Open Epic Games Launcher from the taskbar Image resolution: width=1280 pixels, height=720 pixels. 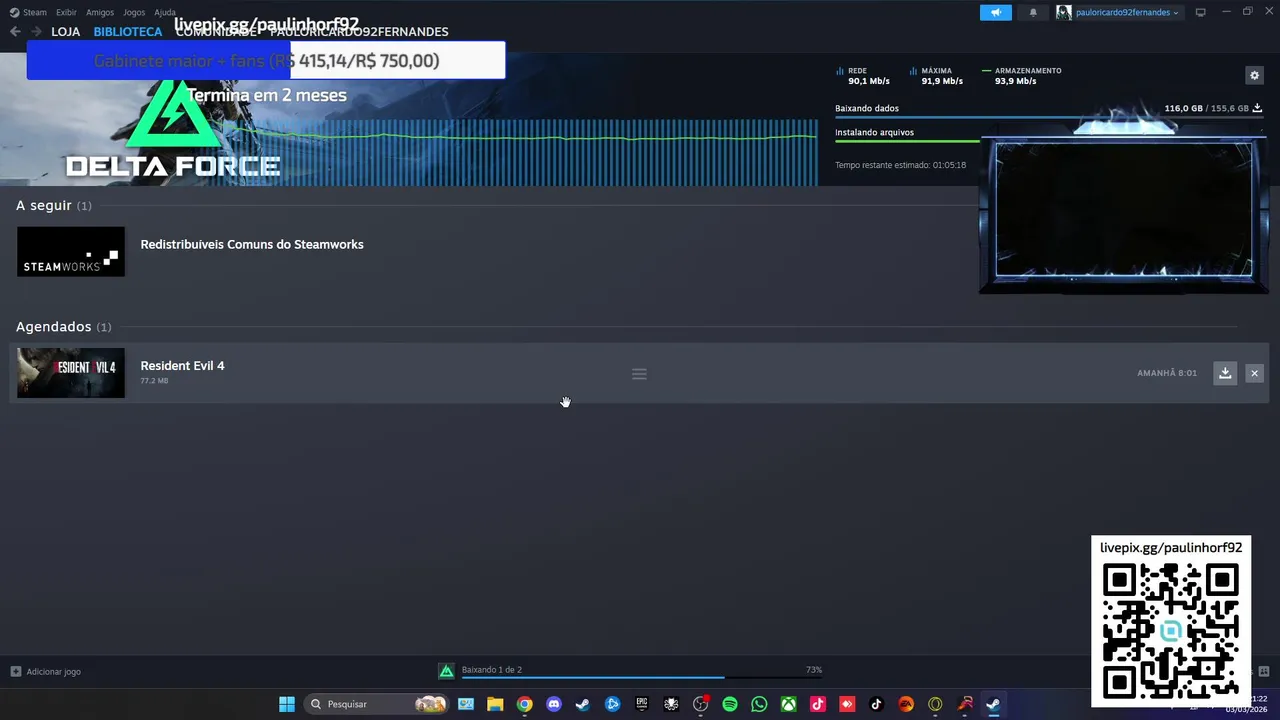point(642,704)
